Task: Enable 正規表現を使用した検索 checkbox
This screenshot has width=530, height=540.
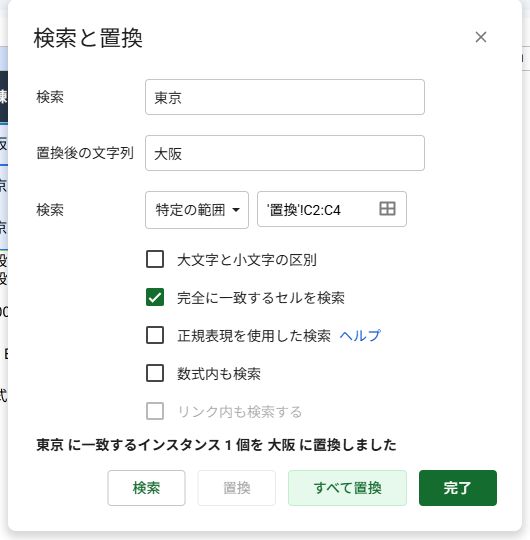Action: (x=155, y=335)
